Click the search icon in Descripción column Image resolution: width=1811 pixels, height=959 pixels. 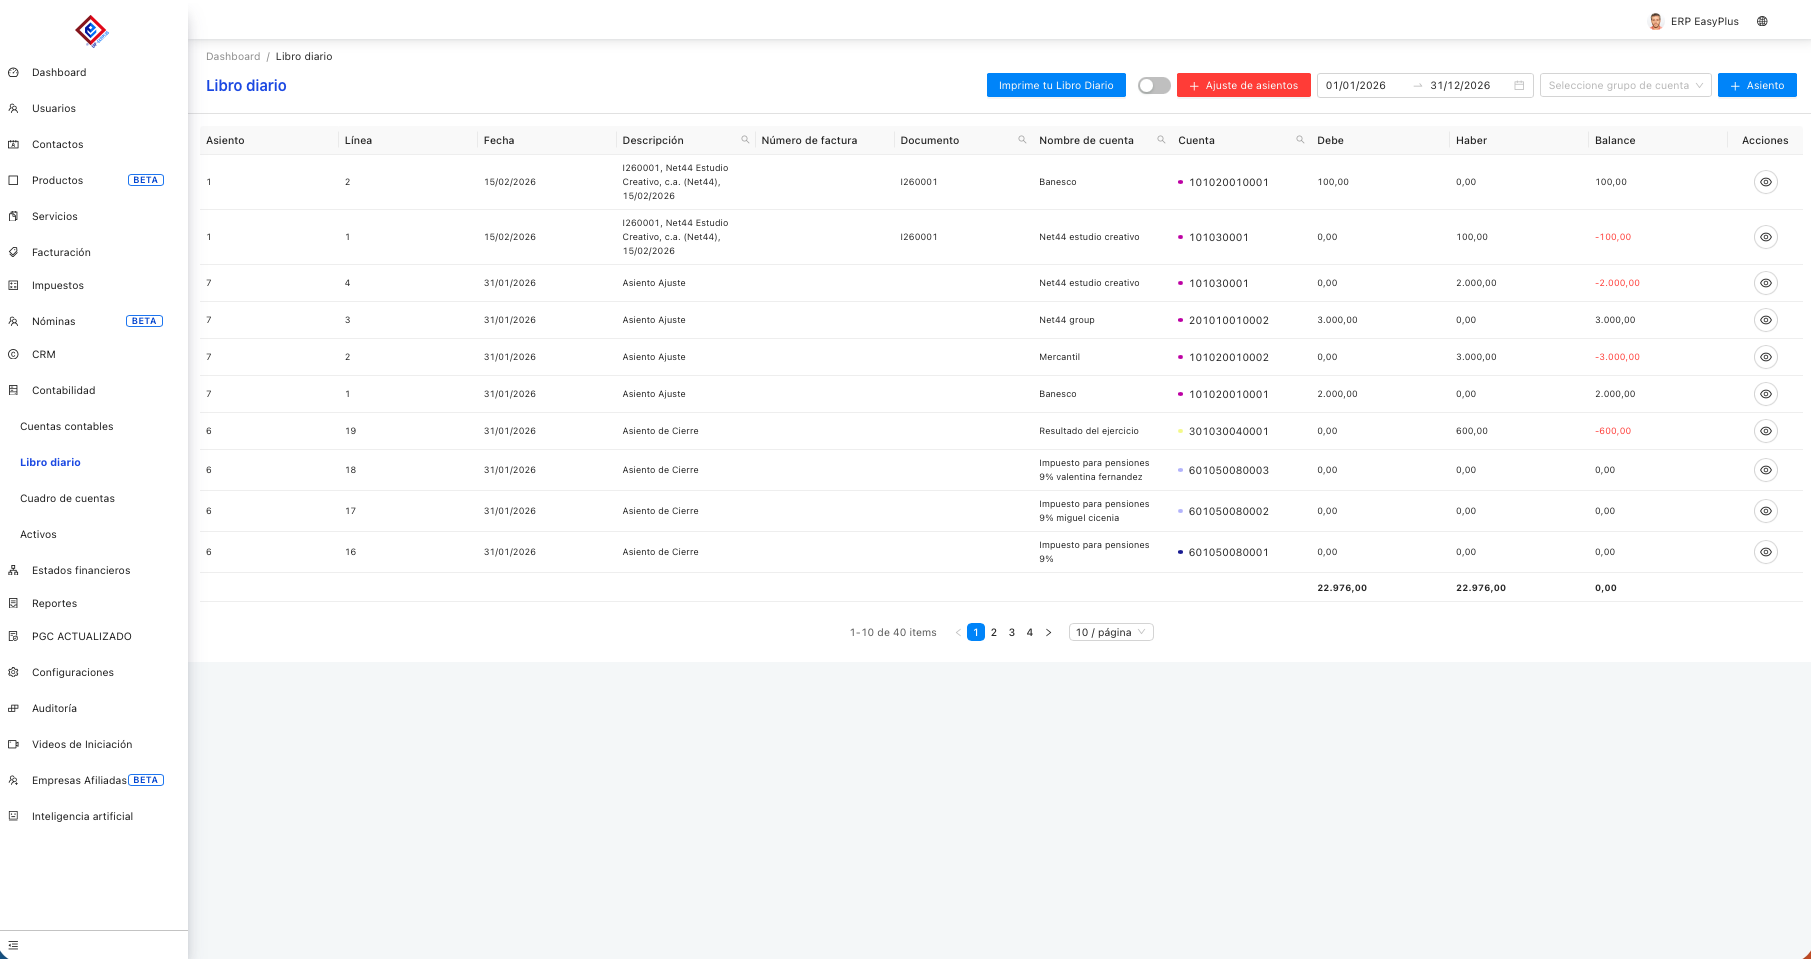coord(745,140)
